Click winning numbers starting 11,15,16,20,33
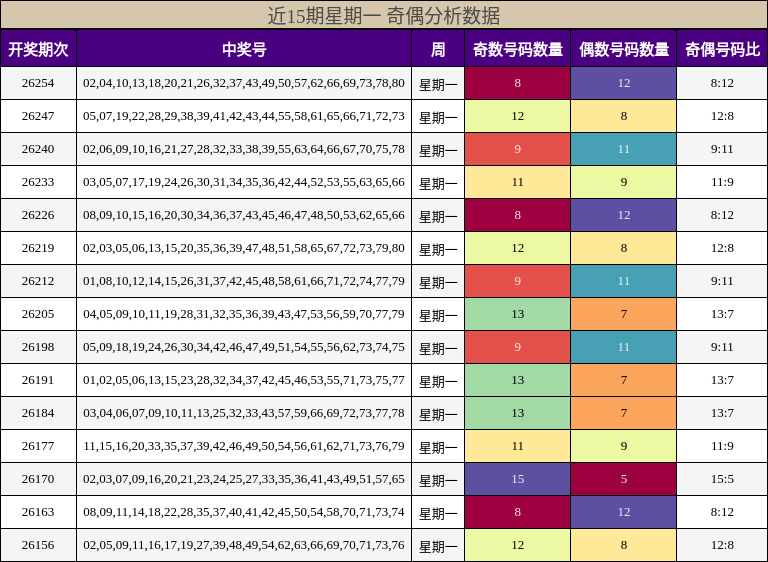Viewport: 768px width, 562px height. click(x=244, y=446)
